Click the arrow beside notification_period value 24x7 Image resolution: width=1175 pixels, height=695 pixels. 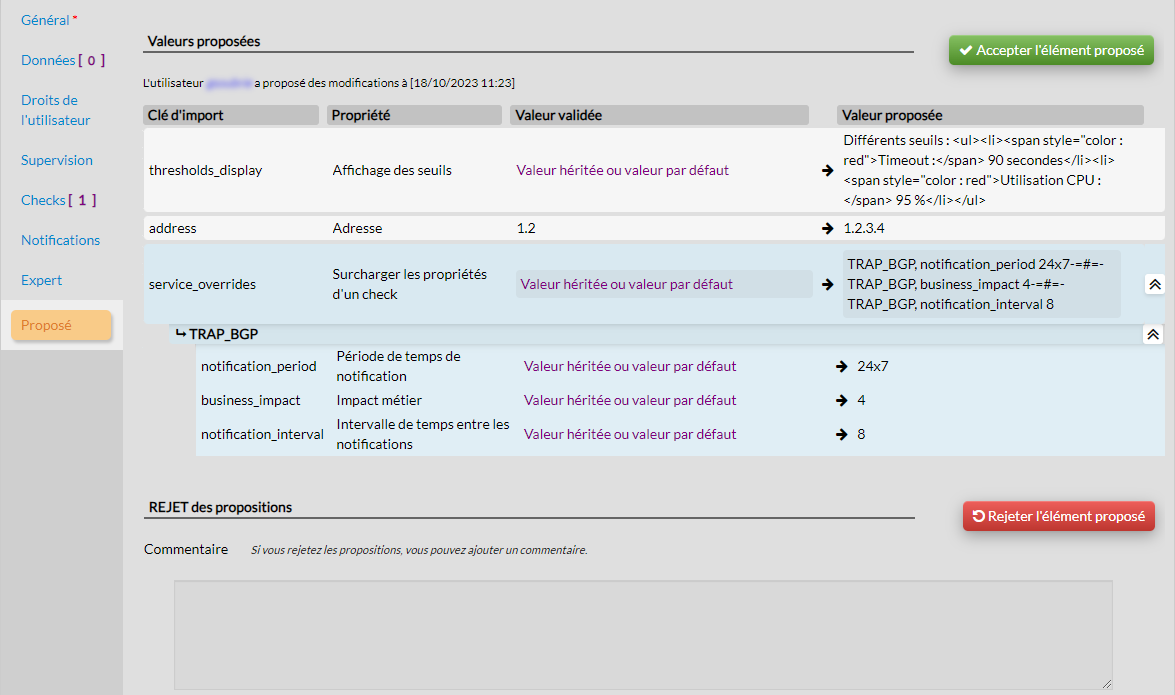(842, 366)
